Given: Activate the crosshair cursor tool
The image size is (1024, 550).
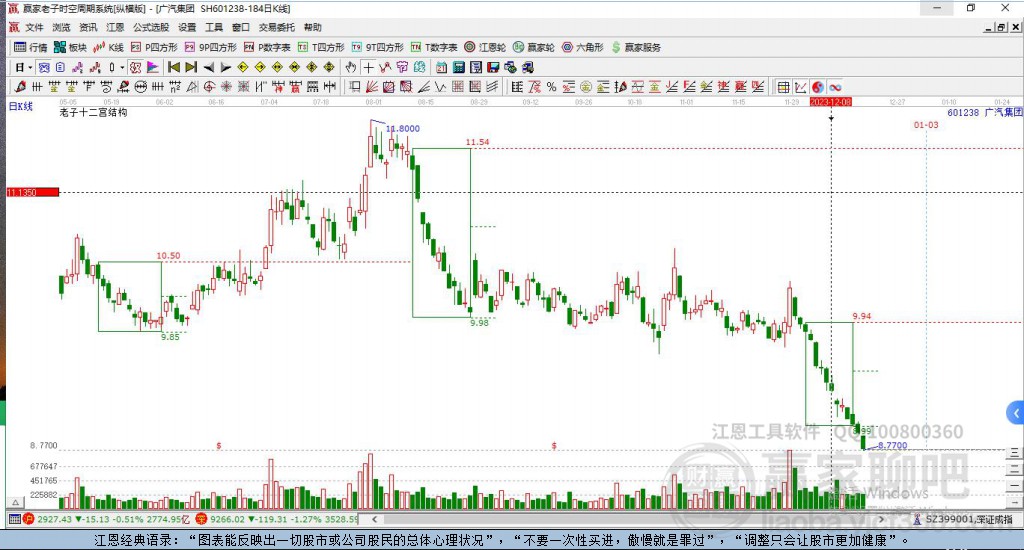Looking at the screenshot, I should coord(368,67).
